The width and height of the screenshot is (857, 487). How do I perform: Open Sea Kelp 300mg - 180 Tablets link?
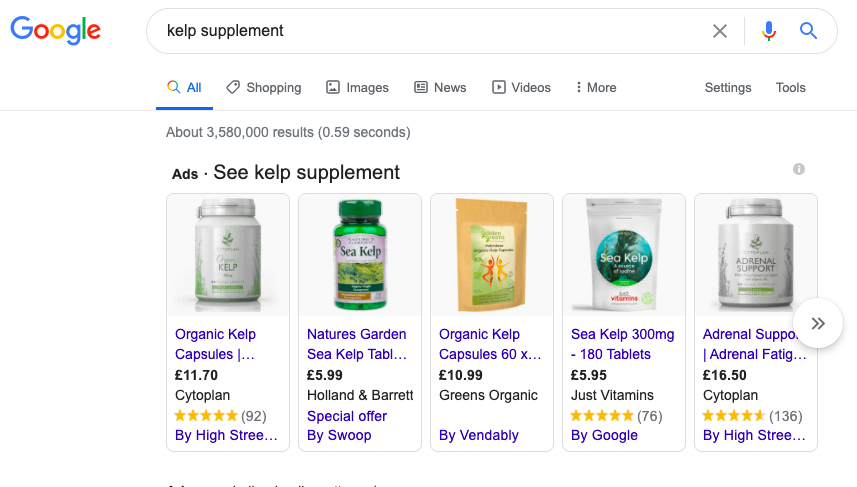tap(623, 344)
